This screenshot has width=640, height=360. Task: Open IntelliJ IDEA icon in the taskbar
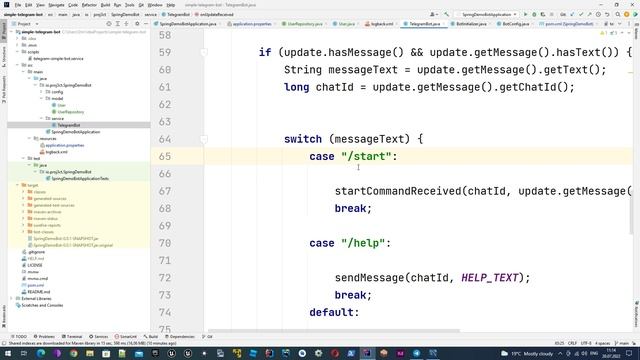click(367, 353)
